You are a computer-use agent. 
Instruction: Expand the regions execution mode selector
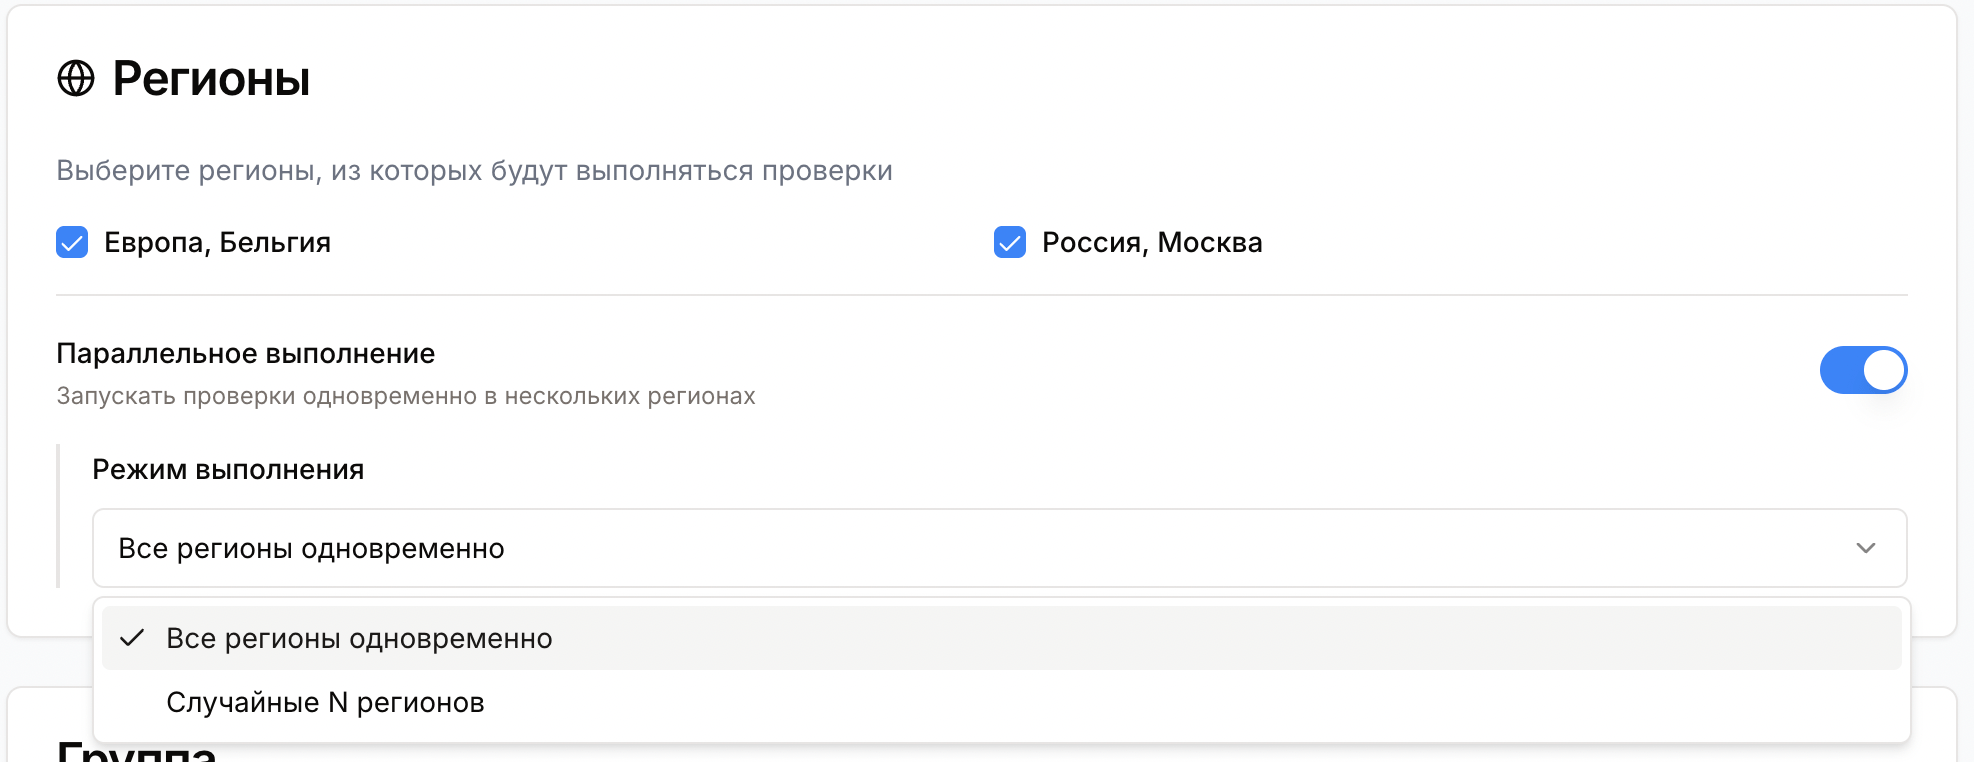coord(998,548)
